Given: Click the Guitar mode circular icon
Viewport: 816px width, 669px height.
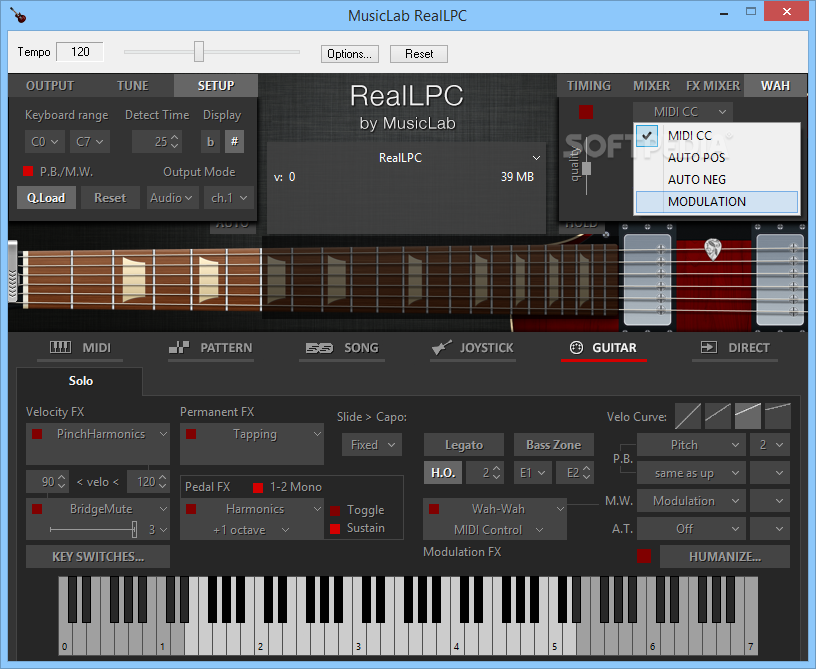Looking at the screenshot, I should coord(576,348).
